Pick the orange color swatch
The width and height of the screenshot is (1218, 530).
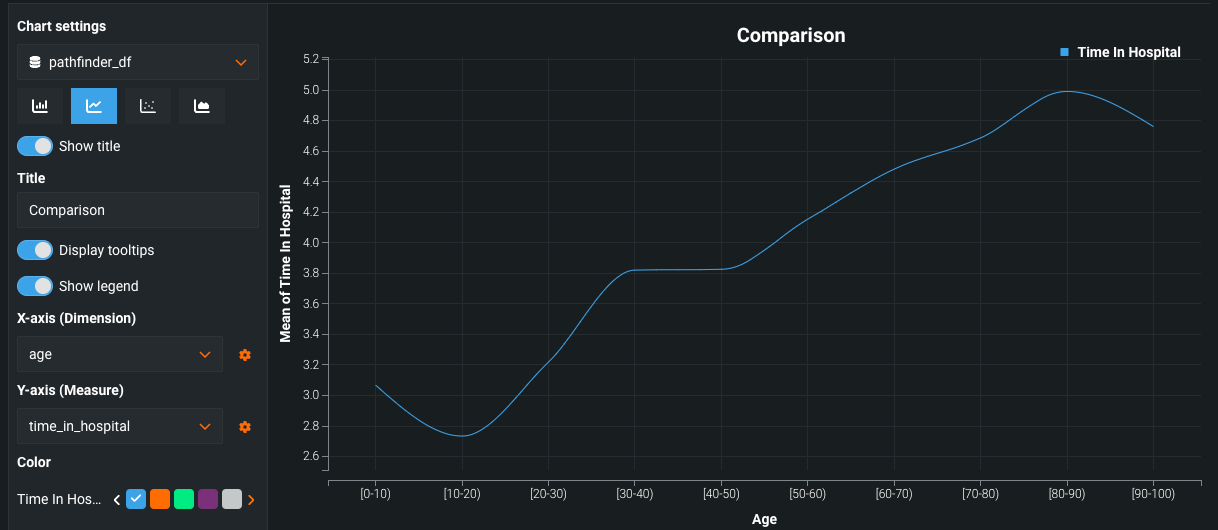(160, 499)
